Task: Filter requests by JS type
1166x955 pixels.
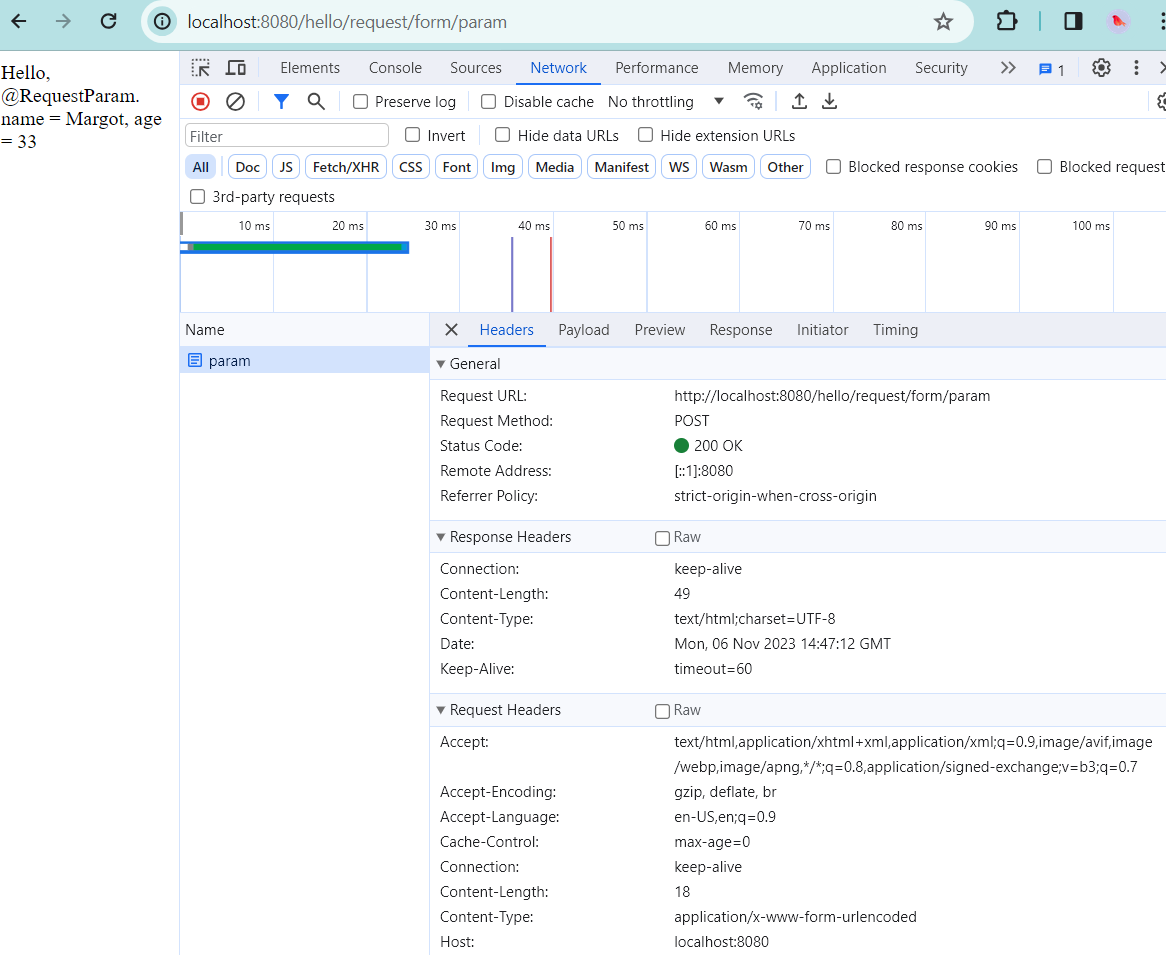Action: [x=286, y=167]
